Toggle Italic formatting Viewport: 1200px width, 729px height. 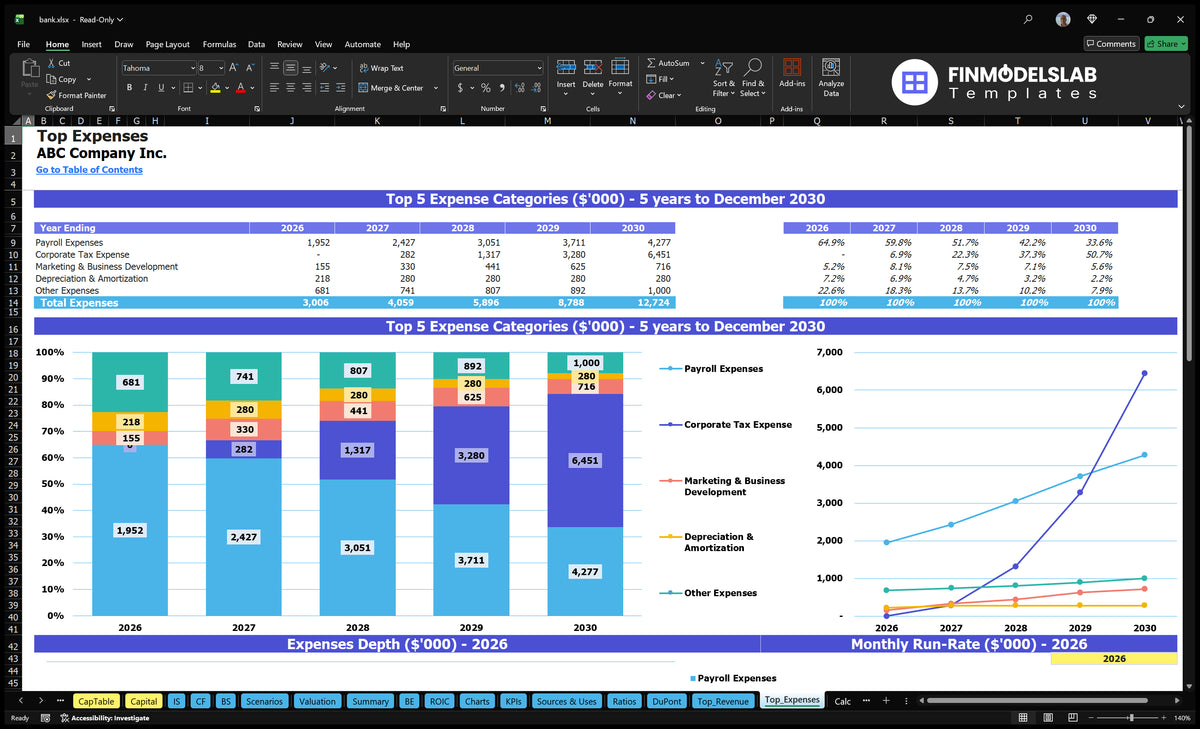click(145, 87)
